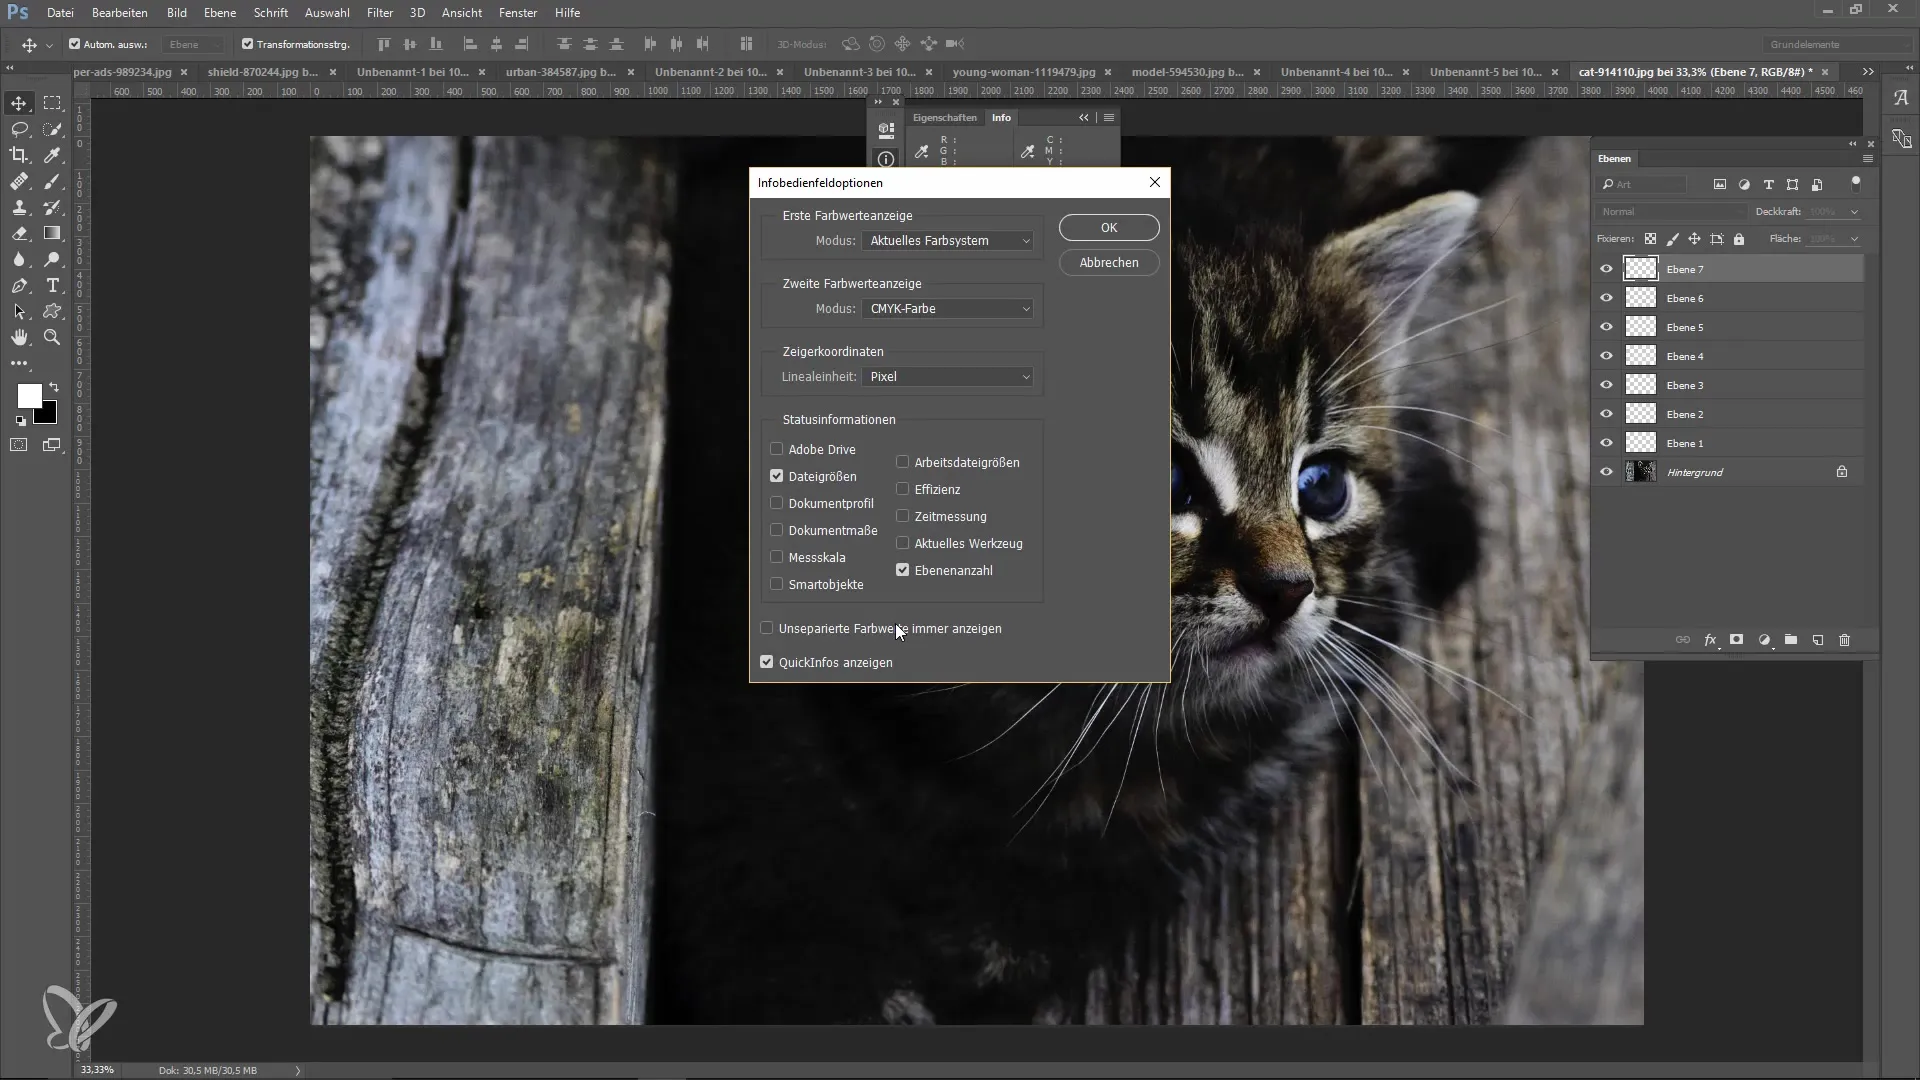Viewport: 1920px width, 1080px height.
Task: Select the Eyedropper tool in toolbar
Action: [x=53, y=155]
